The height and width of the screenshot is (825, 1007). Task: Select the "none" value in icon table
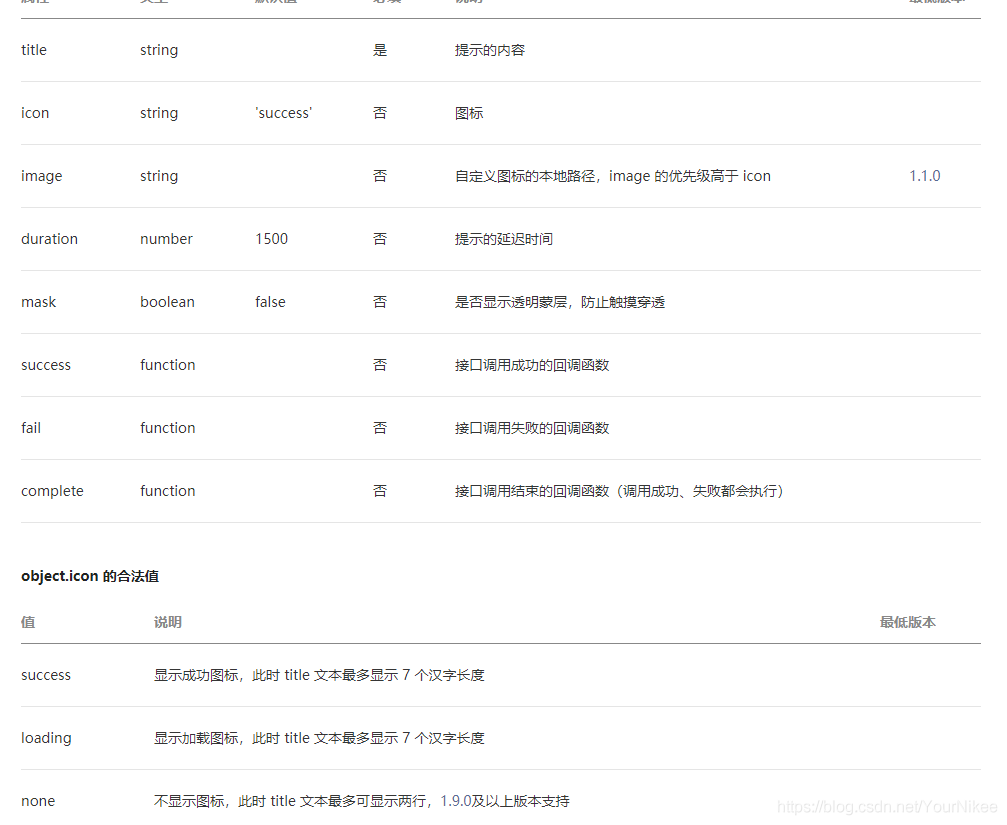[x=38, y=801]
